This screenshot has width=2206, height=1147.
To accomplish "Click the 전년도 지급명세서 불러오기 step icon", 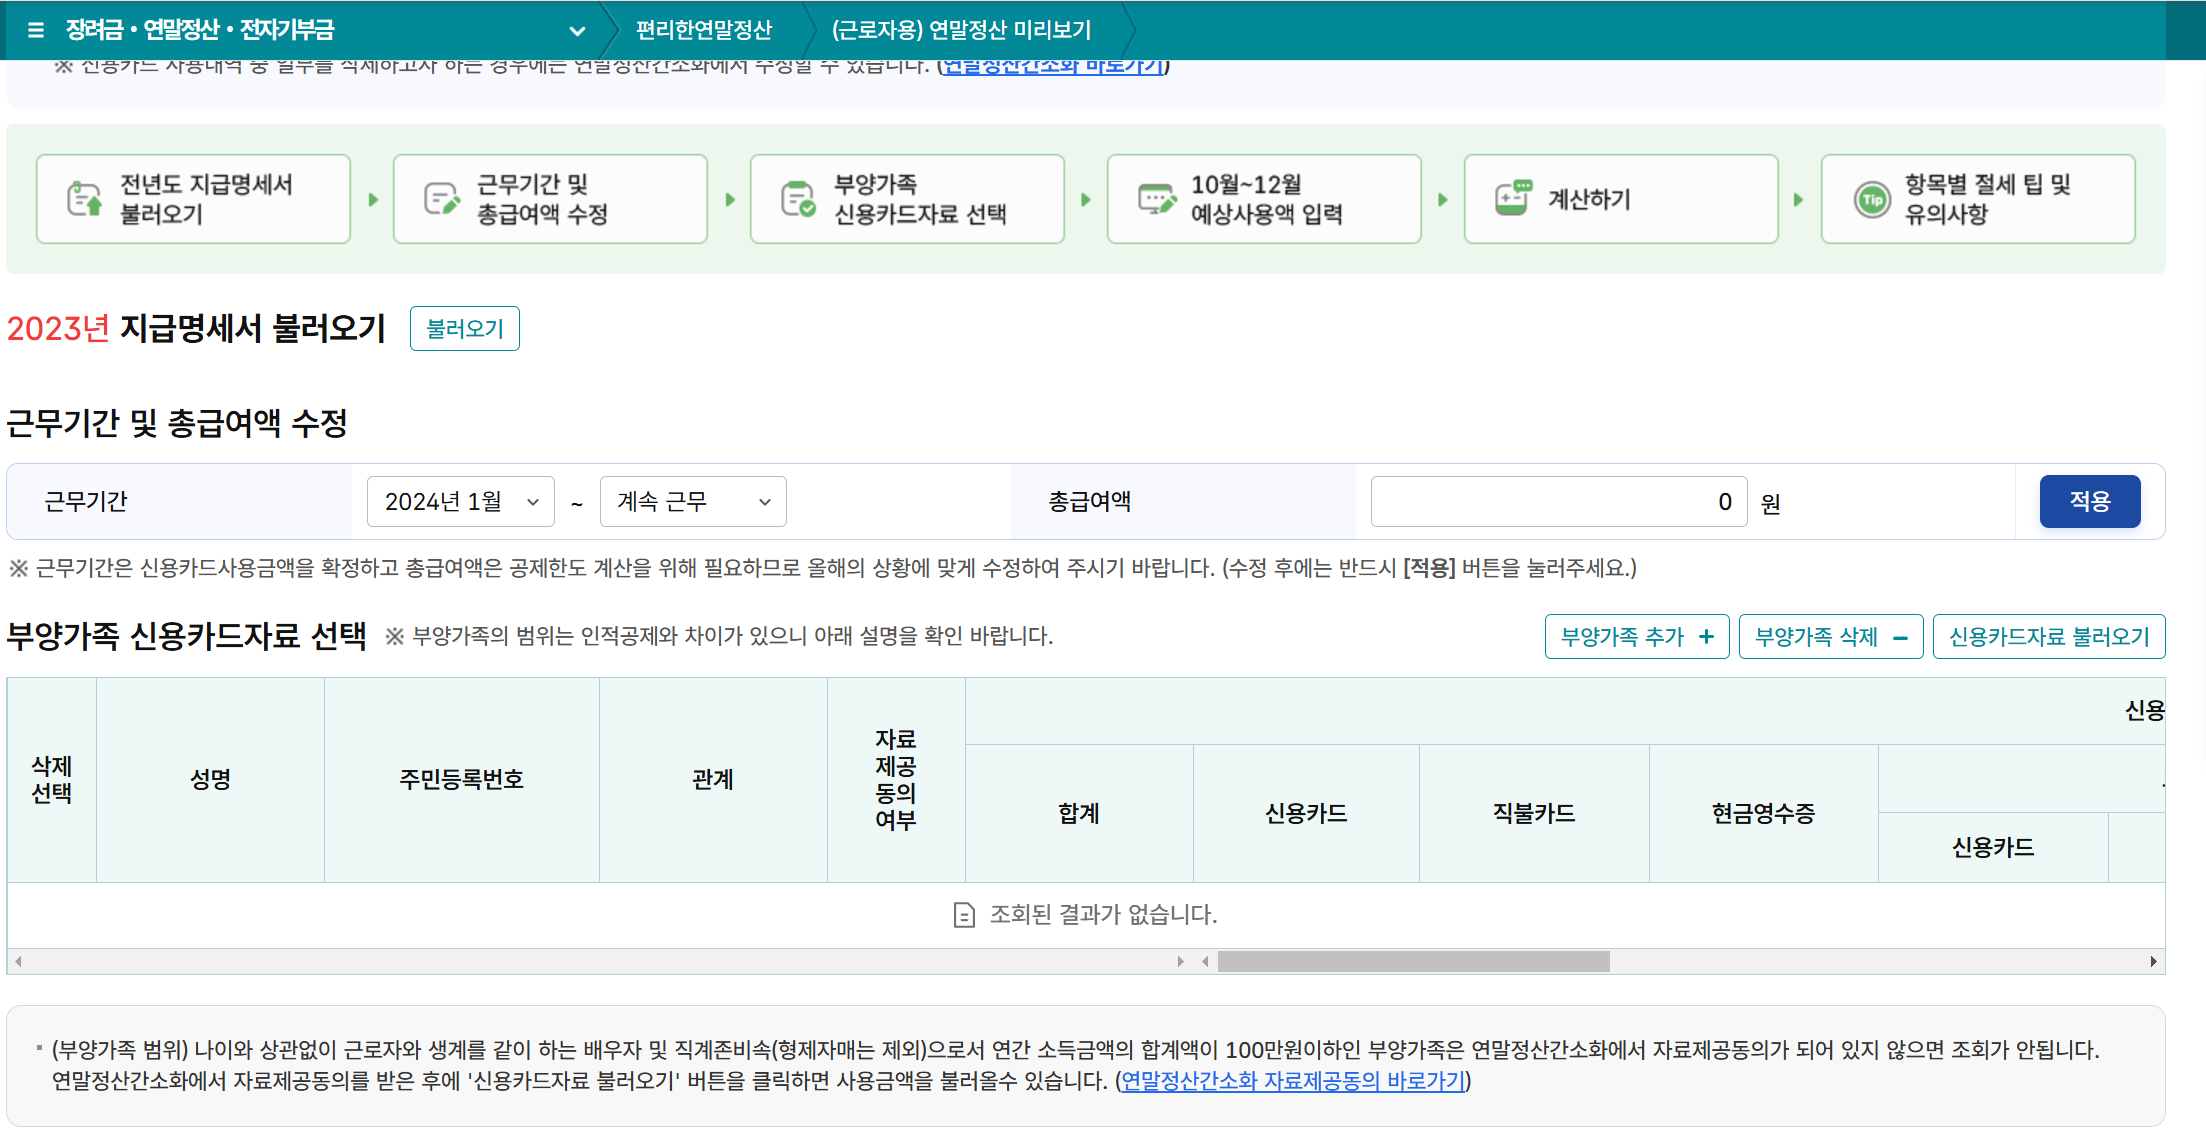I will coord(83,197).
